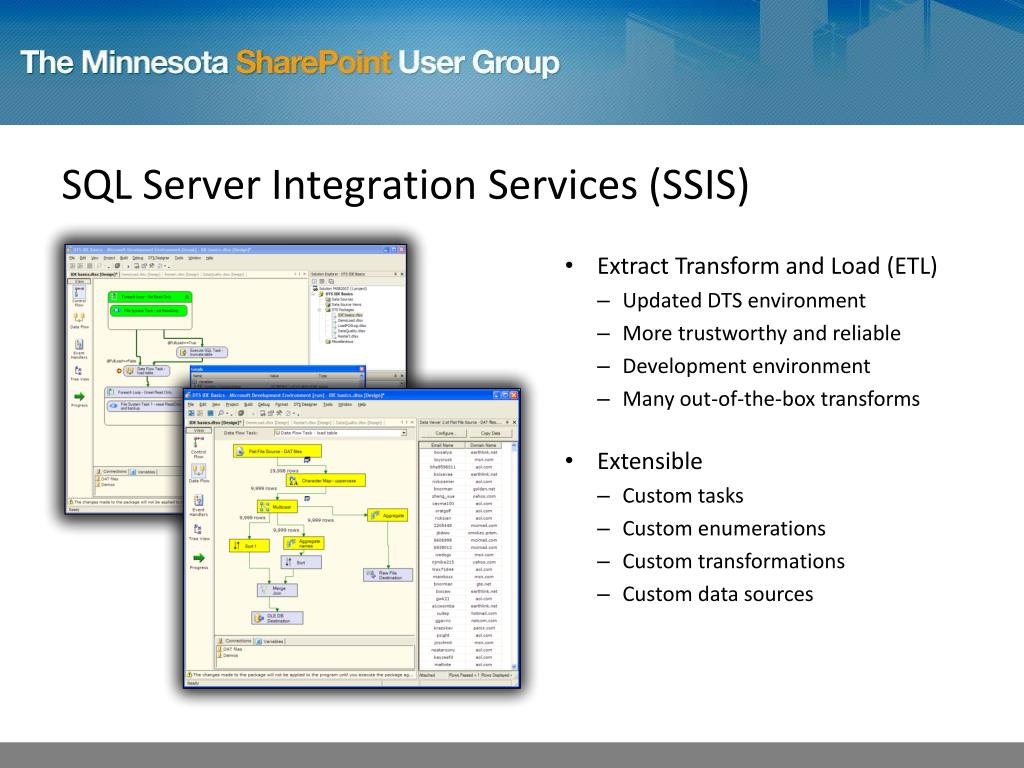Select the Multicast transform node
Screen dimensions: 1024x768
pos(278,507)
